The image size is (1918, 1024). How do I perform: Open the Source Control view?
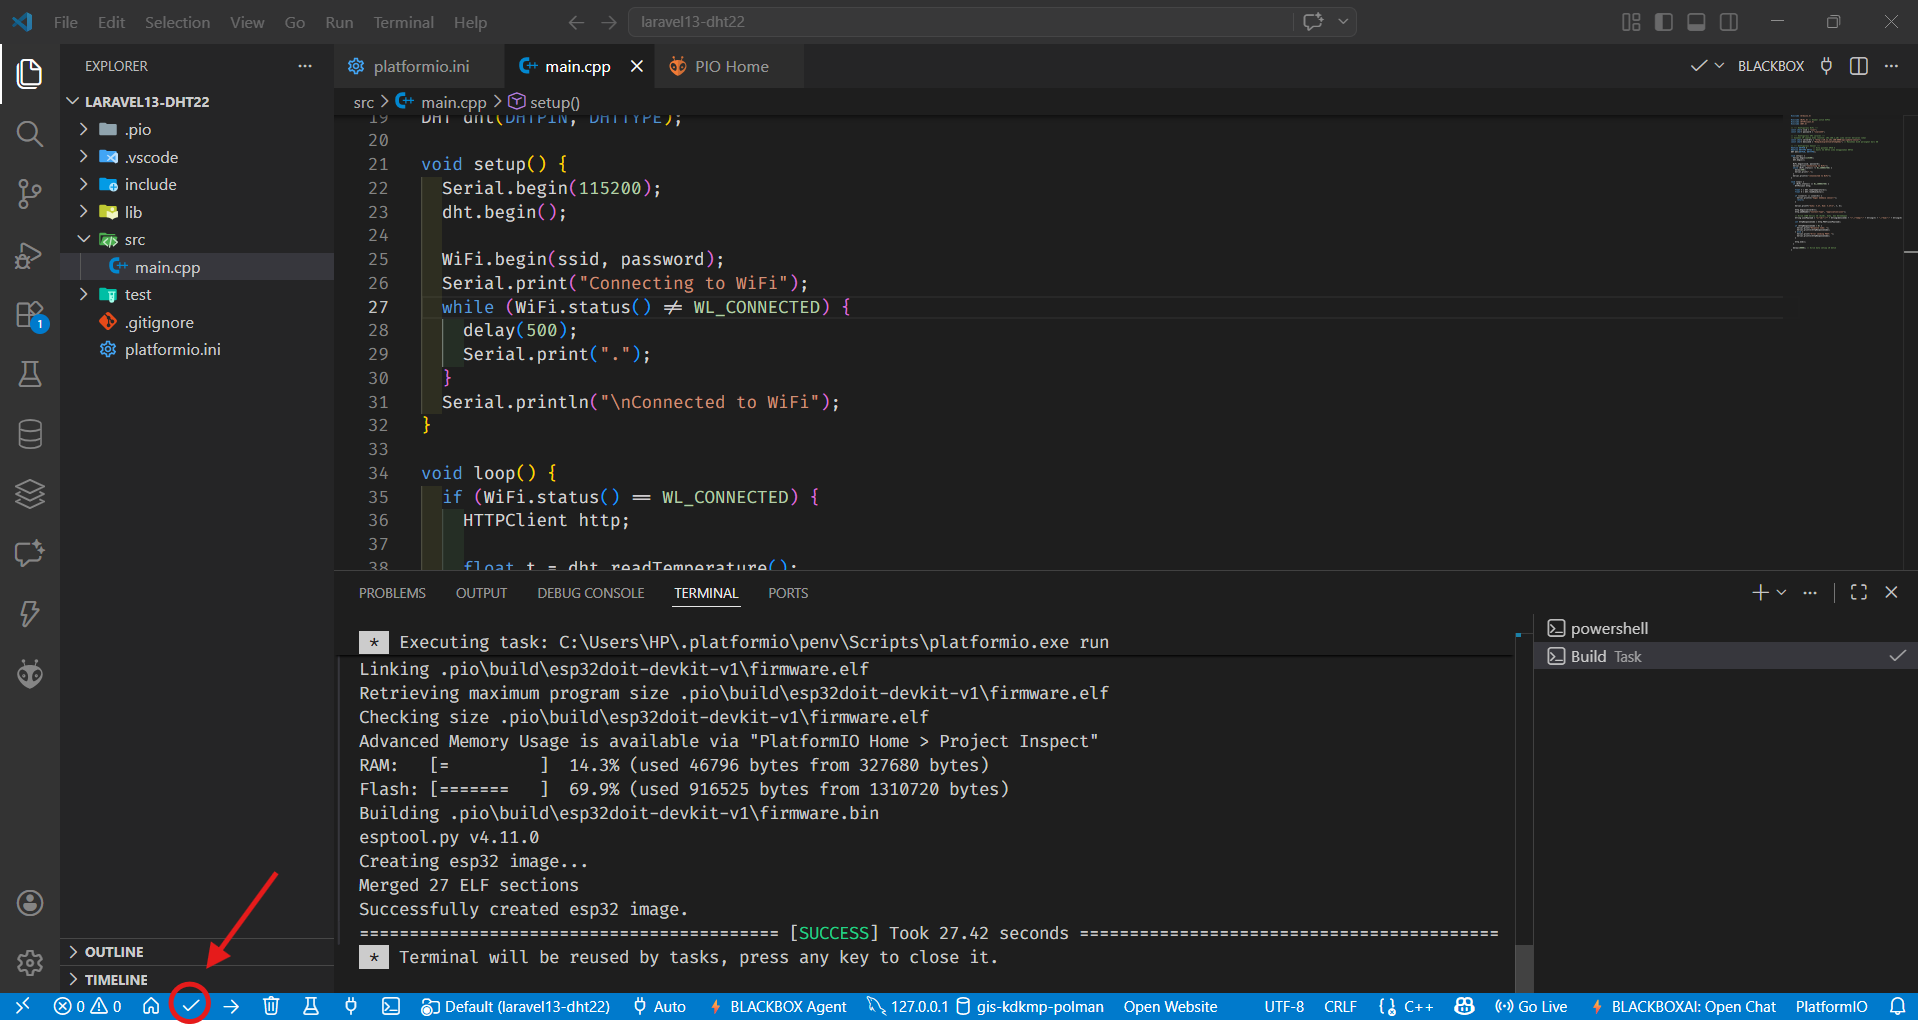click(x=30, y=194)
